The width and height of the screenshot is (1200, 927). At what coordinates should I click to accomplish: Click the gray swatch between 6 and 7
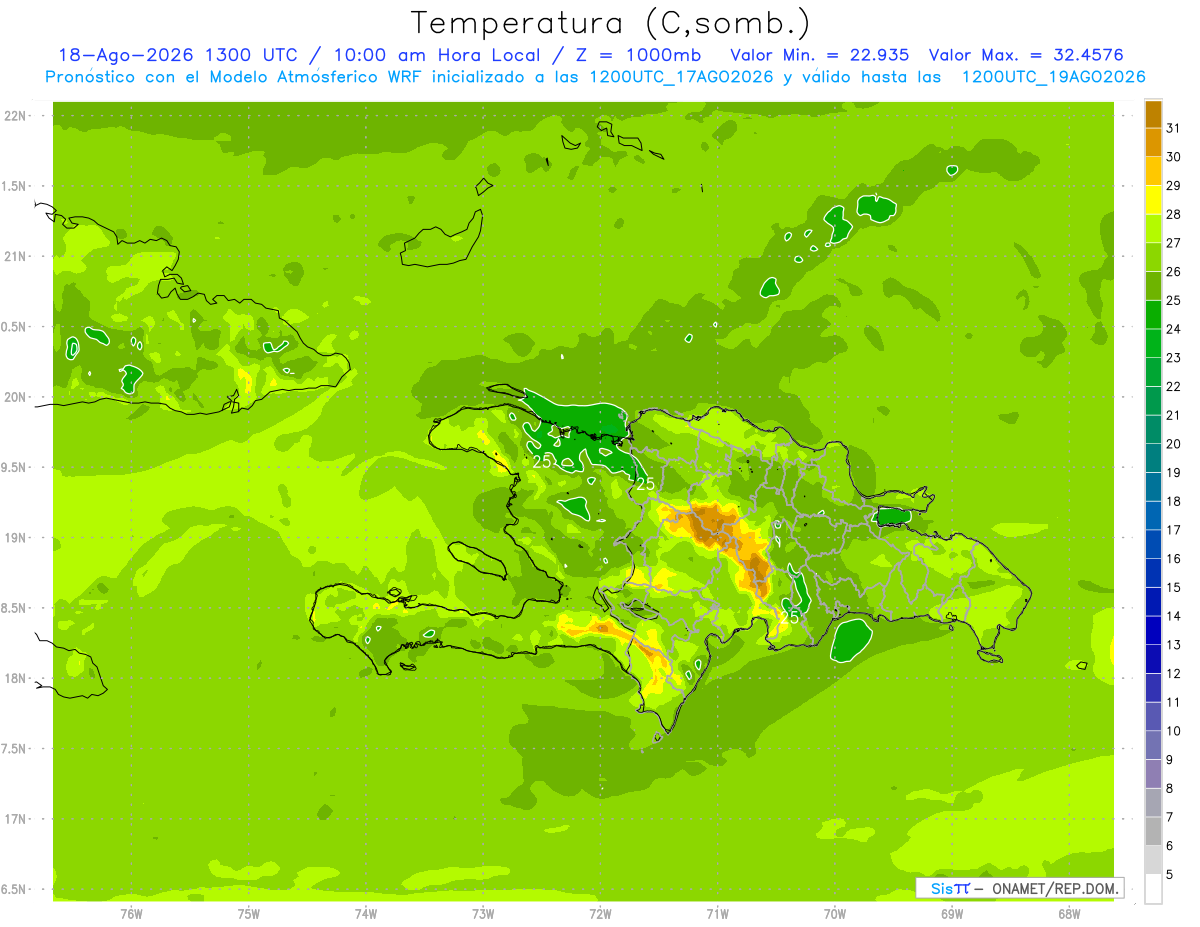point(1153,831)
